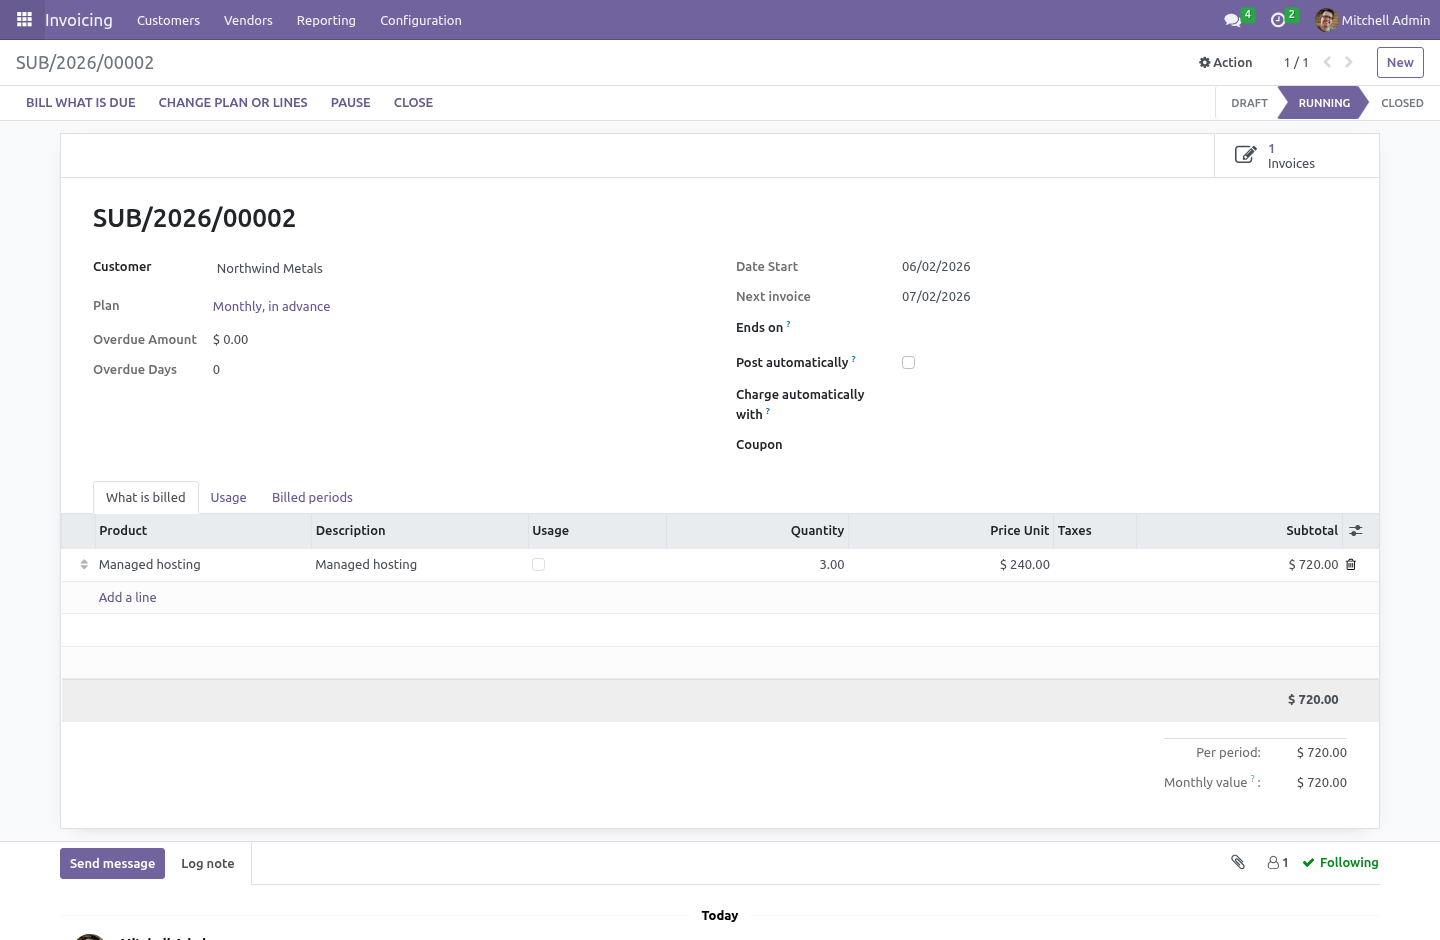Open the Vendors menu
Screen dimensions: 1440x940
point(248,20)
